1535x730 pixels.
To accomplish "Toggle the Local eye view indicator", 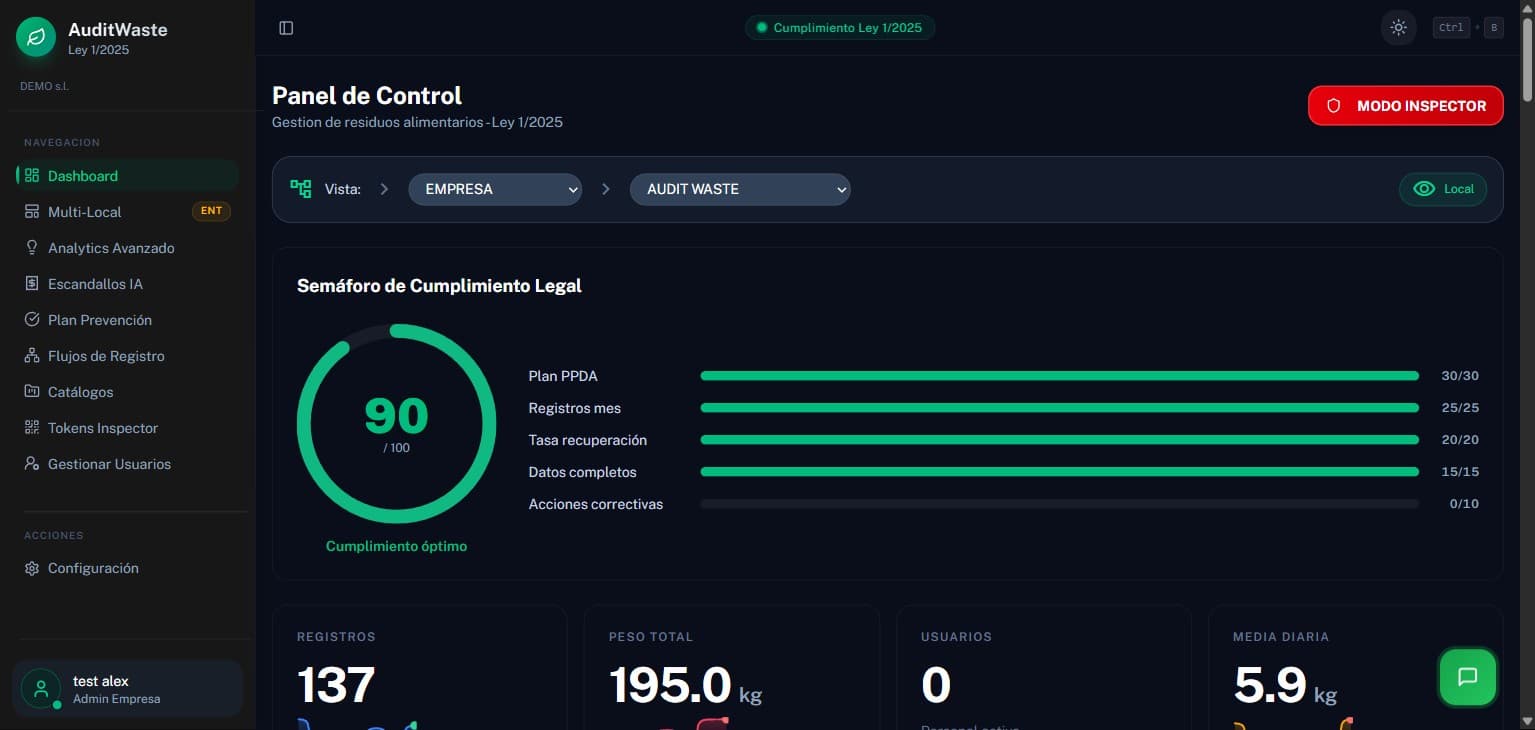I will 1443,188.
